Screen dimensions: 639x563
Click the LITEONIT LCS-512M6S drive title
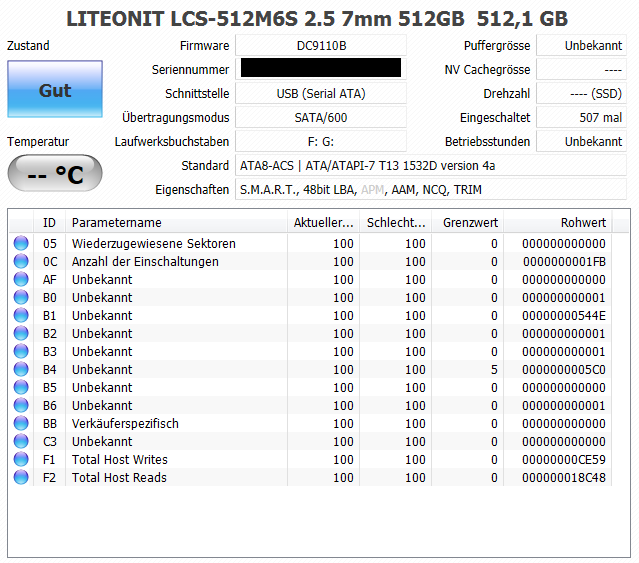(317, 18)
